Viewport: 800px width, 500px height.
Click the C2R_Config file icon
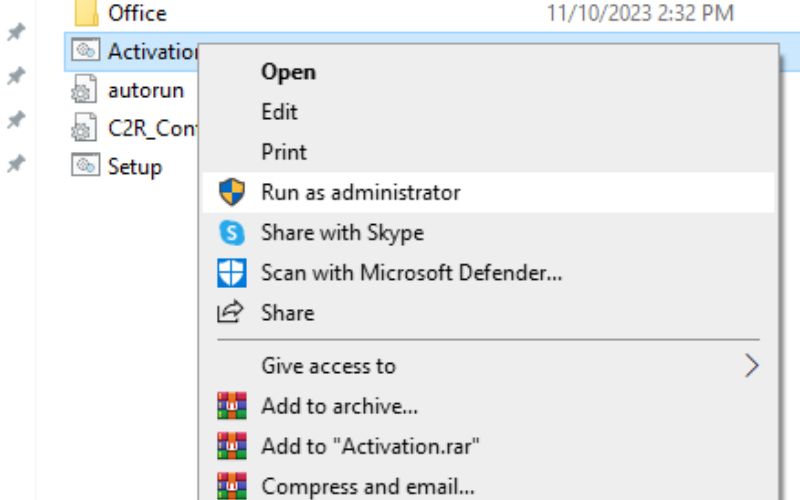(84, 127)
